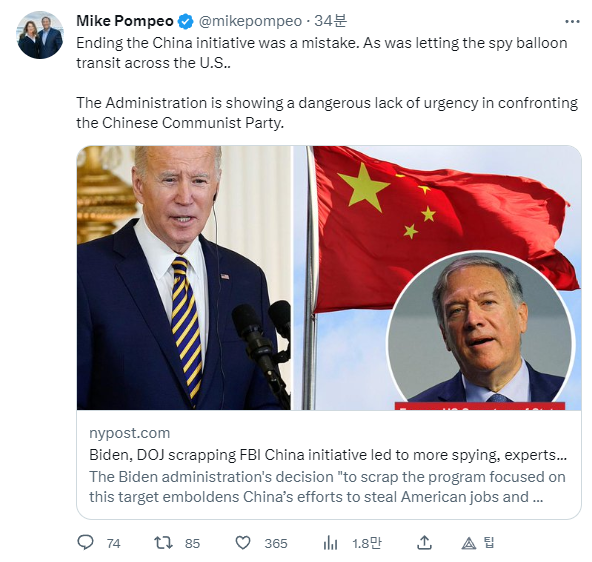Image resolution: width=592 pixels, height=562 pixels.
Task: Click the Biden photo in link preview
Action: pos(184,277)
